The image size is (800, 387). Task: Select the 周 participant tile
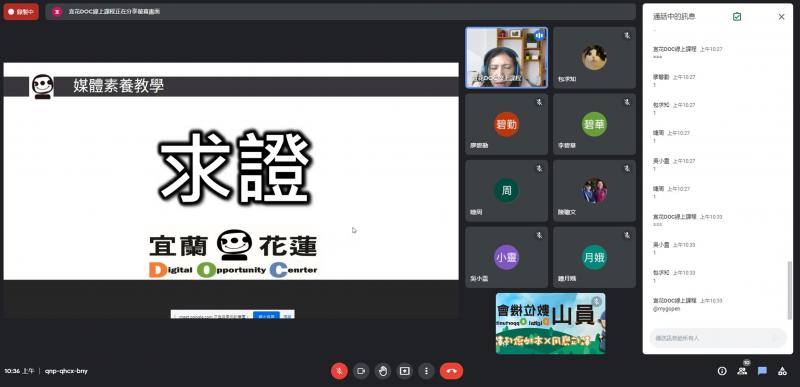(507, 191)
